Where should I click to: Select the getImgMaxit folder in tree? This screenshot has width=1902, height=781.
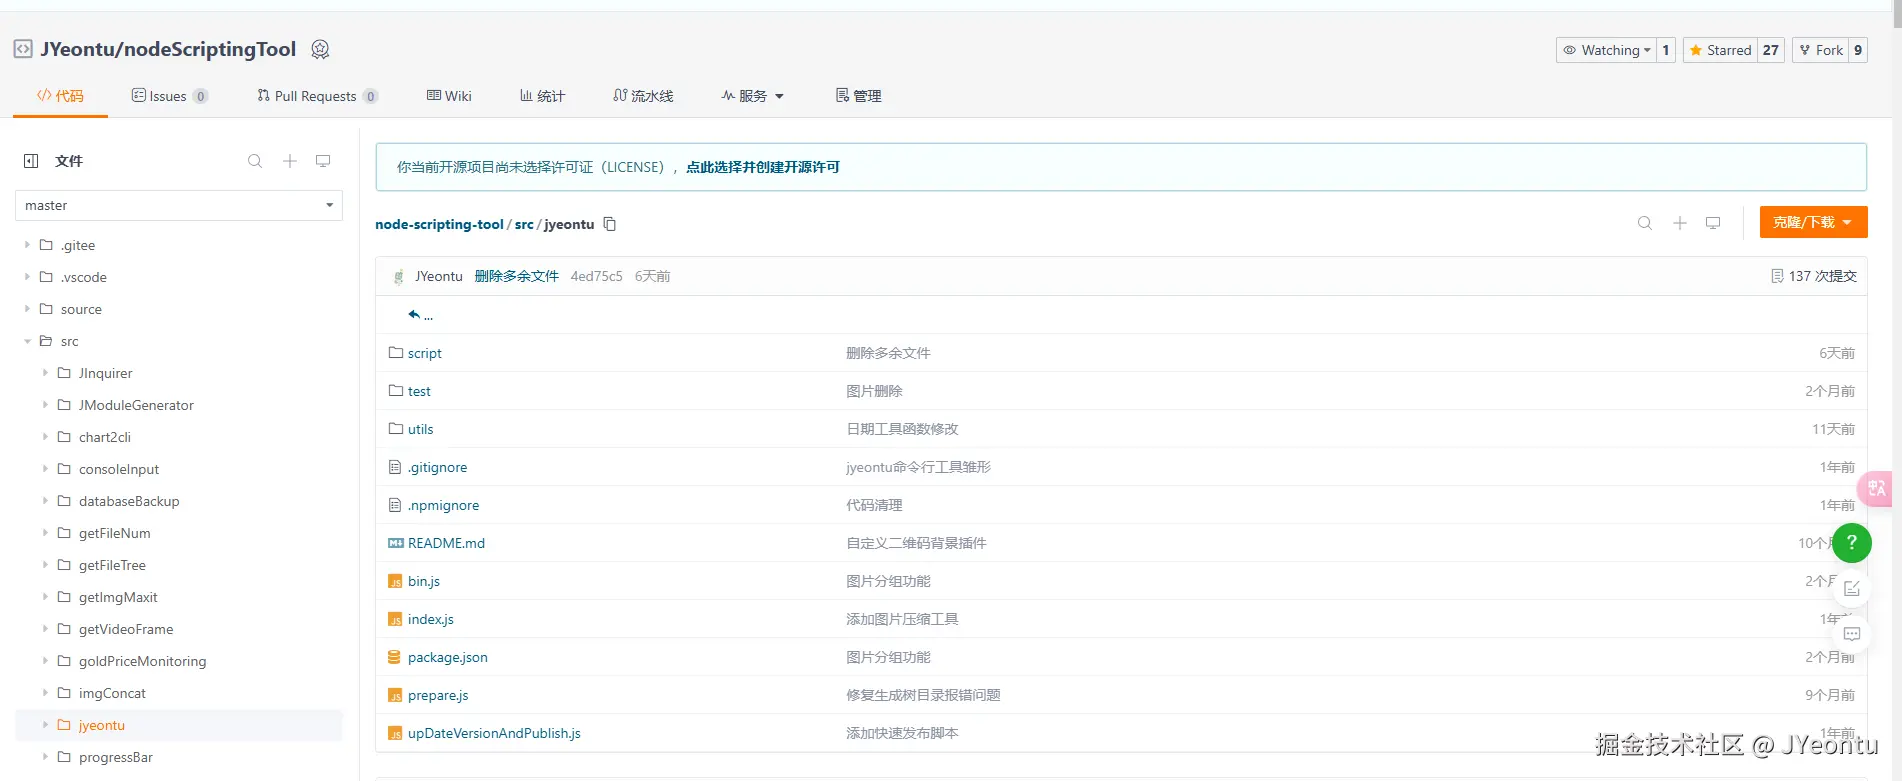[x=118, y=597]
